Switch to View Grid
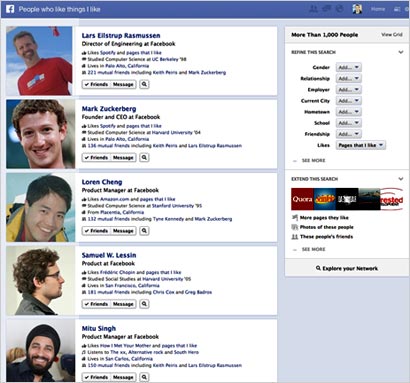This screenshot has width=410, height=383. point(392,35)
